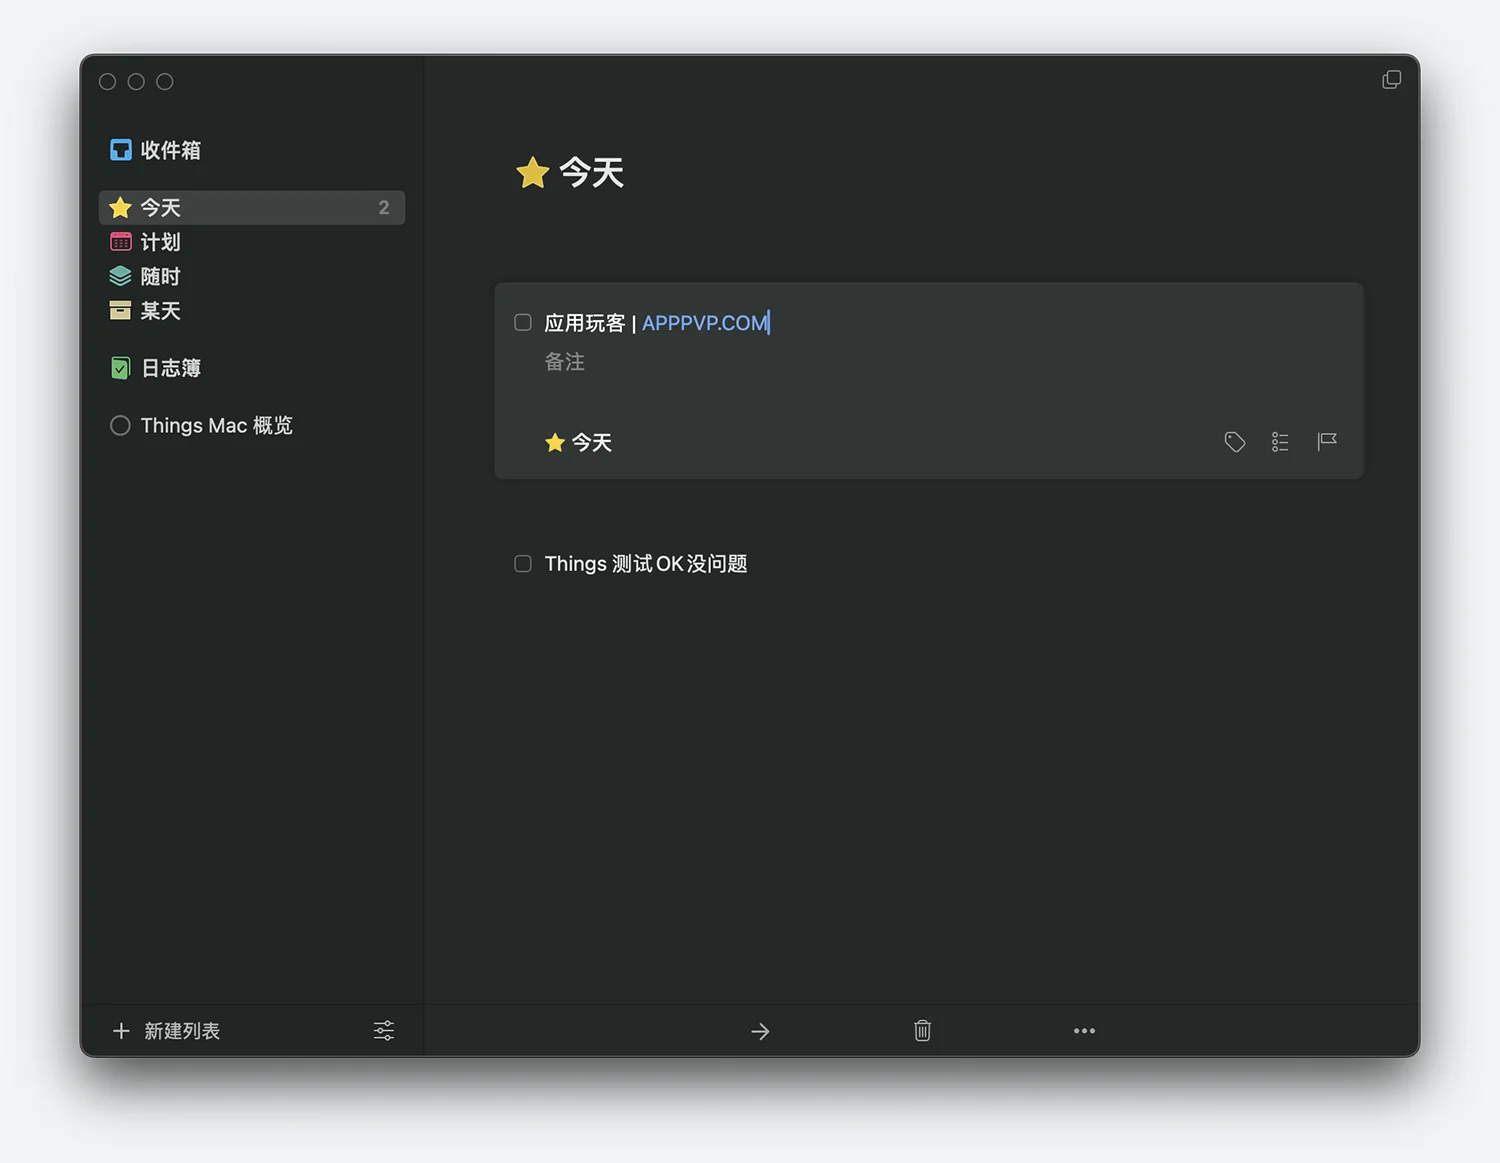
Task: Switch to the 随时 anytime list
Action: click(160, 277)
